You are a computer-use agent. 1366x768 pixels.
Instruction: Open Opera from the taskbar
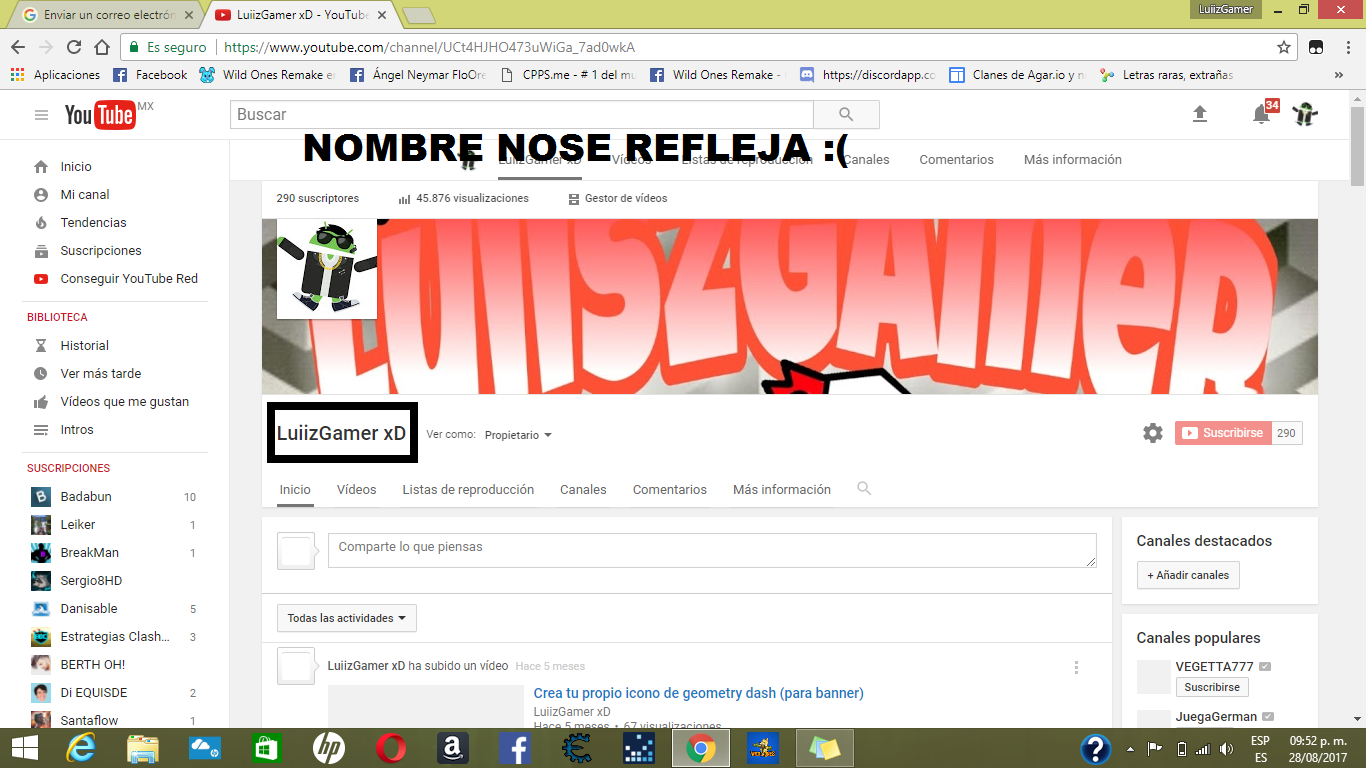[x=391, y=748]
